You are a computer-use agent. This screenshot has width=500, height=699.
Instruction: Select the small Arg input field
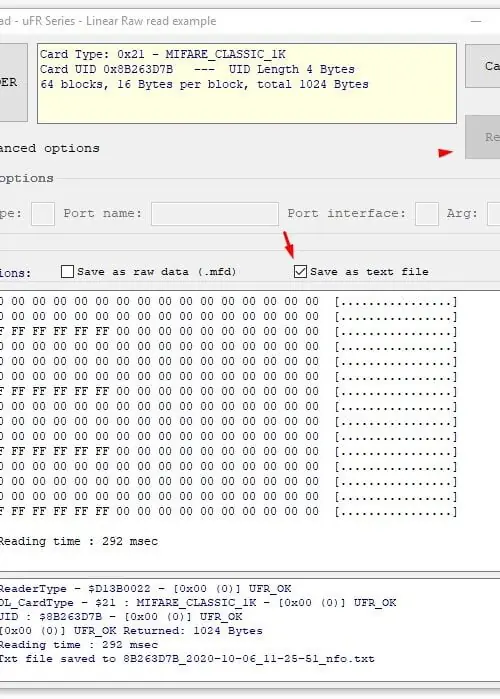[494, 214]
